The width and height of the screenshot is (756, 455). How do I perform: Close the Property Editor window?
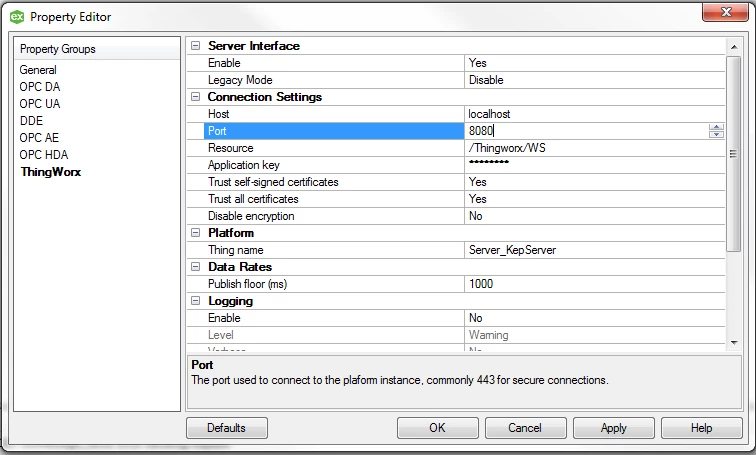(x=726, y=12)
